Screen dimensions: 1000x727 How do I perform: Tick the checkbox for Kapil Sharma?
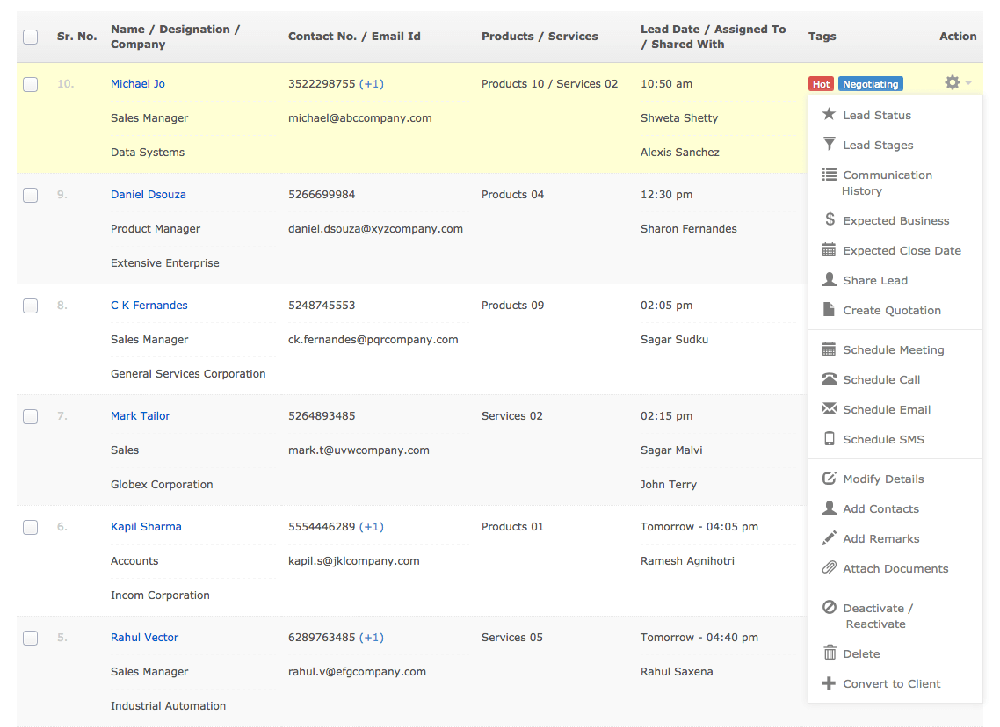pos(31,527)
